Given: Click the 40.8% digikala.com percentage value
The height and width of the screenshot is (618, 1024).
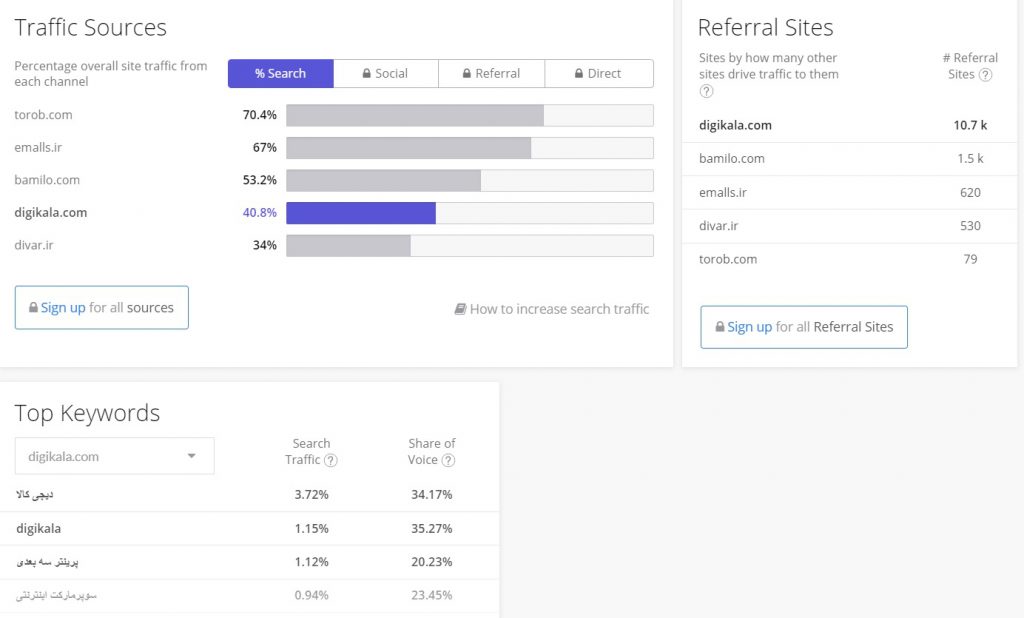Looking at the screenshot, I should tap(260, 213).
